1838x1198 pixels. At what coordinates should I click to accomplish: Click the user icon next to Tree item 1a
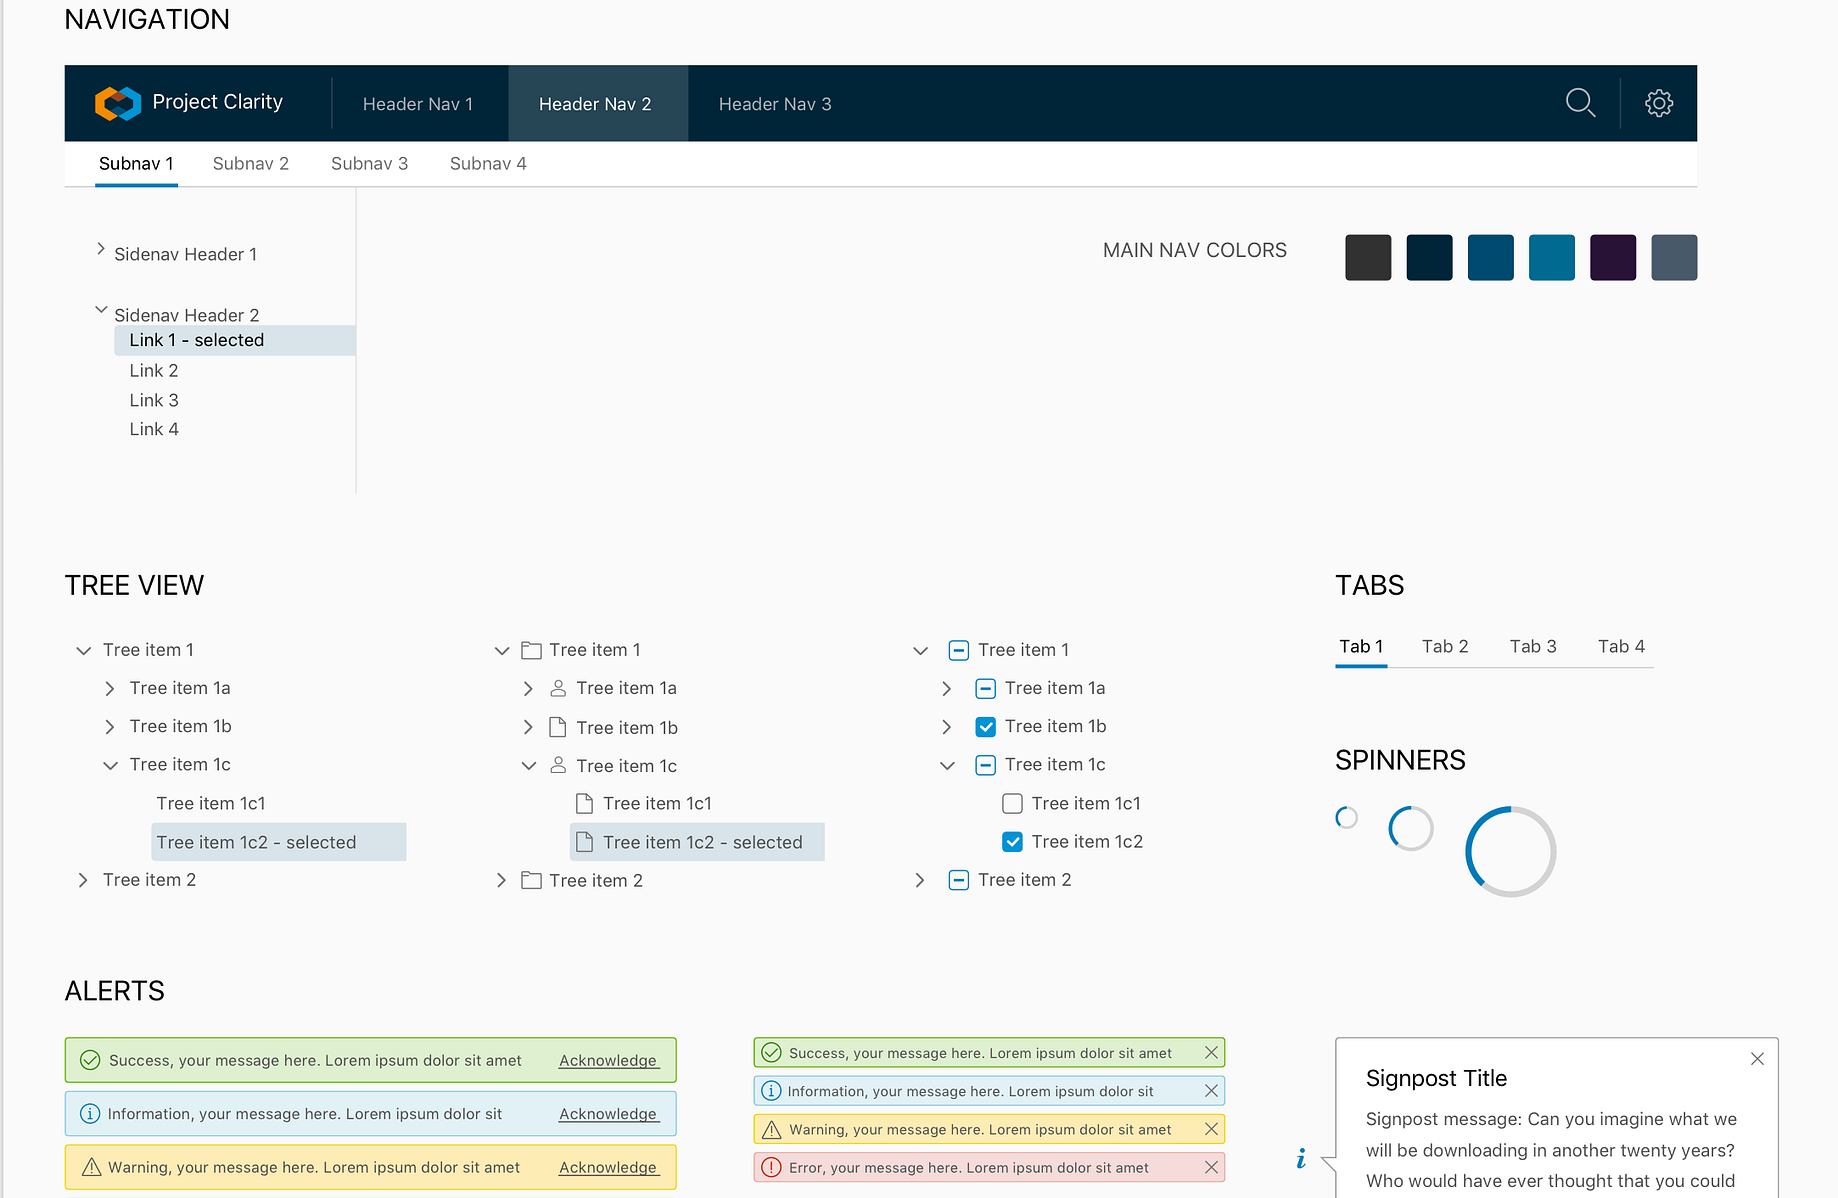(557, 688)
